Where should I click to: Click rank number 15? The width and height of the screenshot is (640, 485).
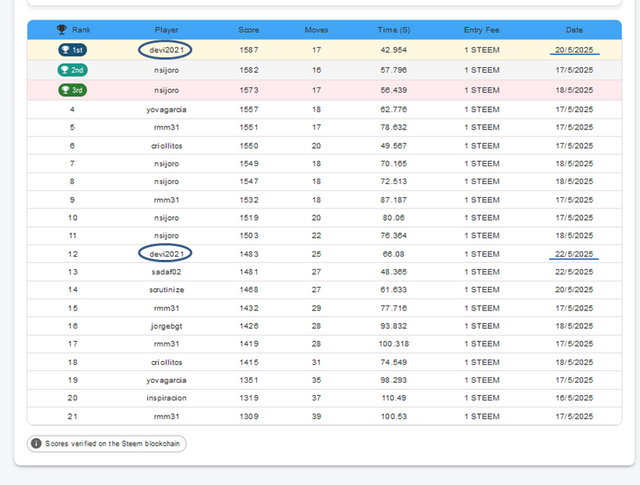73,308
